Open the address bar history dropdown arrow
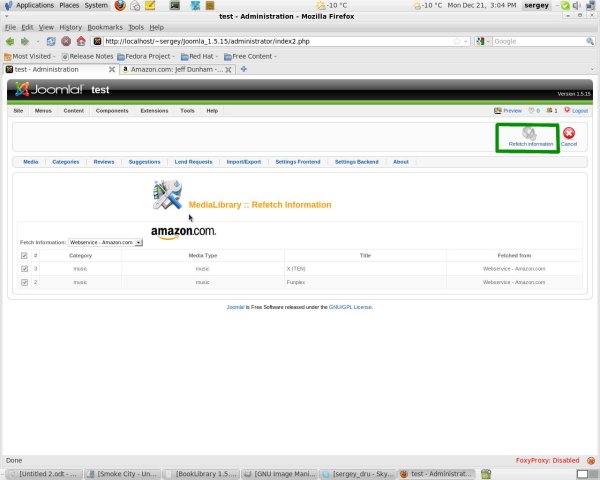Image resolution: width=600 pixels, height=480 pixels. (466, 41)
